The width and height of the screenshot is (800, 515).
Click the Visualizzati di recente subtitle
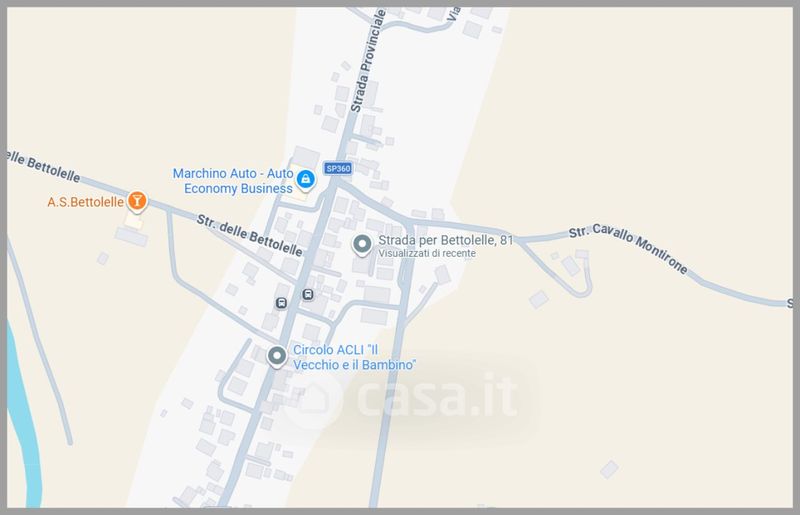click(427, 253)
